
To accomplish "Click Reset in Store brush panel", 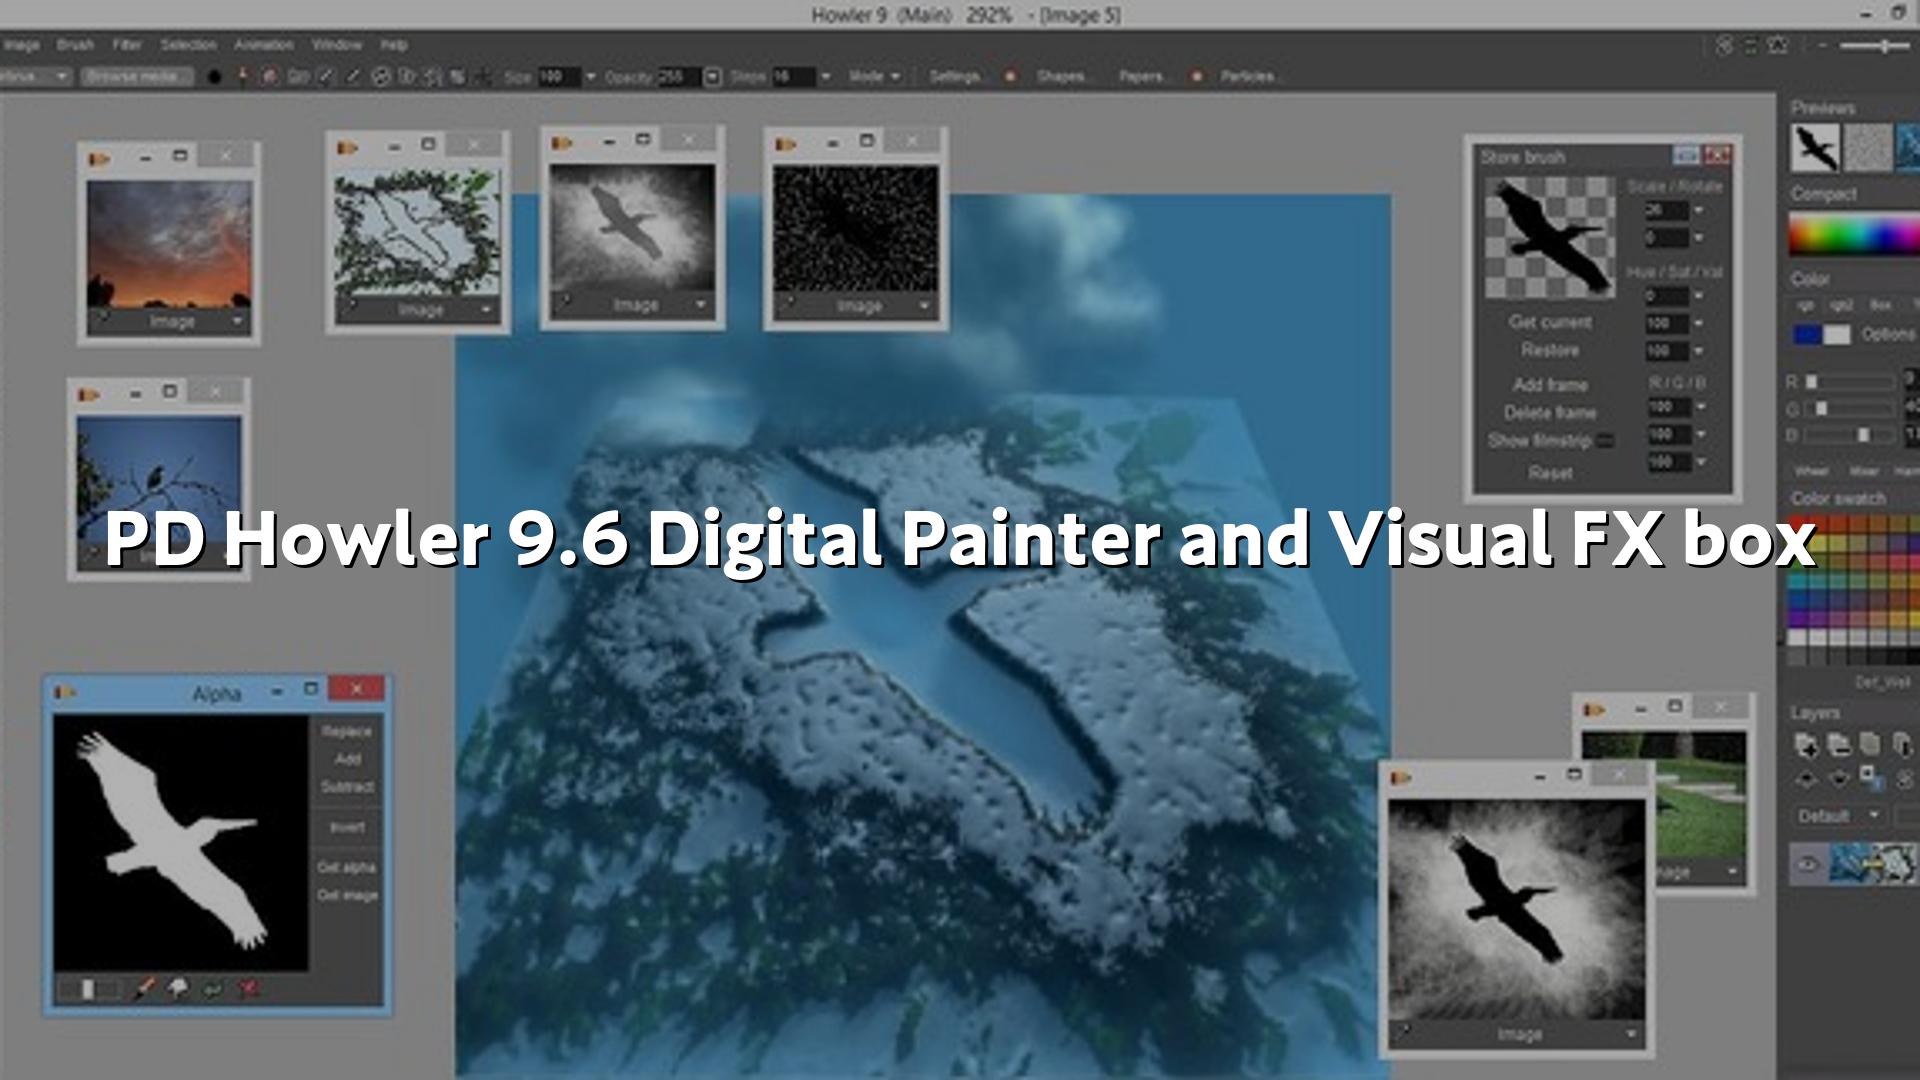I will [1550, 473].
